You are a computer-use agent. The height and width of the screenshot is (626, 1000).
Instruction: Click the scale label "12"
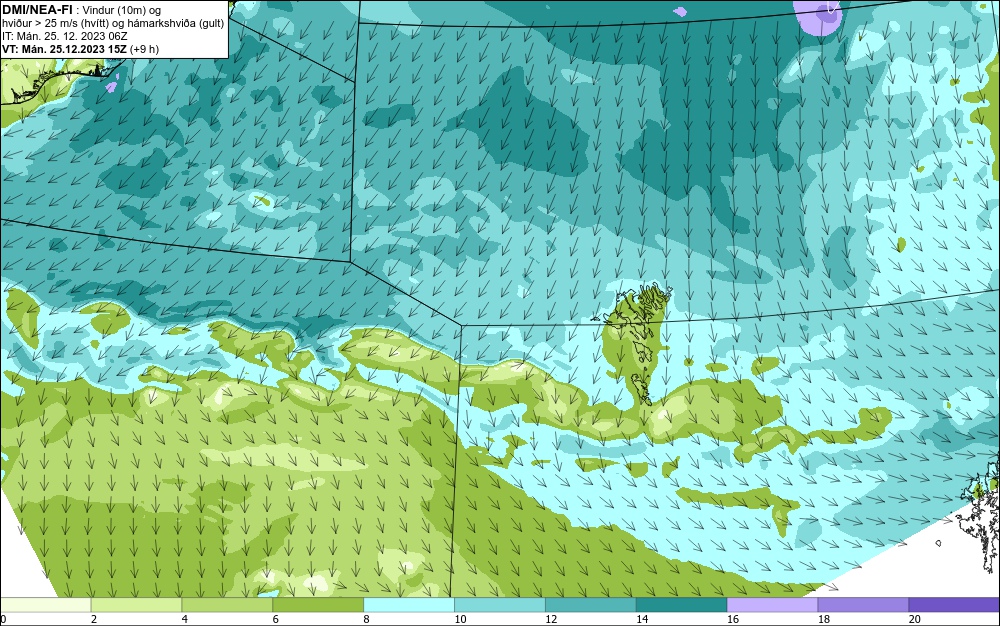551,619
